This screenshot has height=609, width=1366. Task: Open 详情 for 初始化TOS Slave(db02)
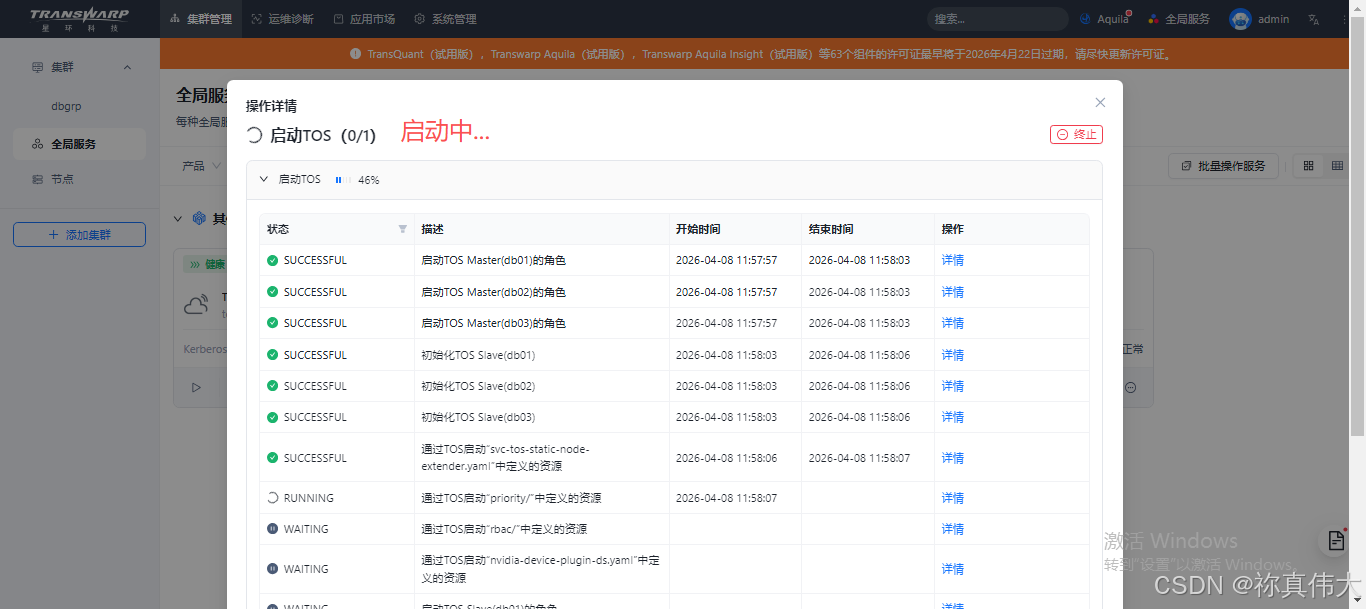[953, 386]
